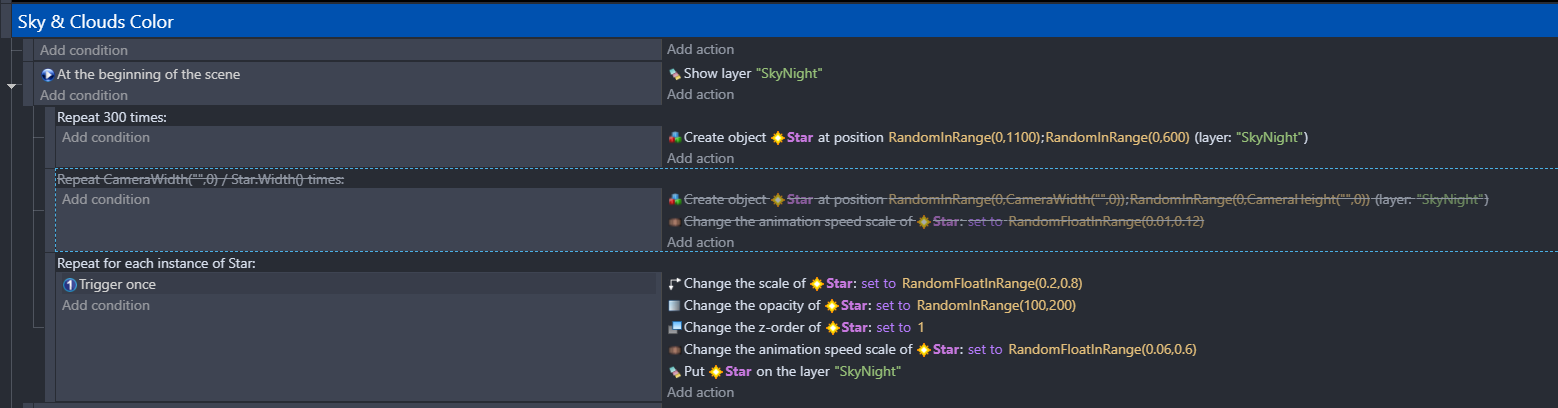Click the Change the scale action icon
The width and height of the screenshot is (1558, 408).
tap(674, 284)
